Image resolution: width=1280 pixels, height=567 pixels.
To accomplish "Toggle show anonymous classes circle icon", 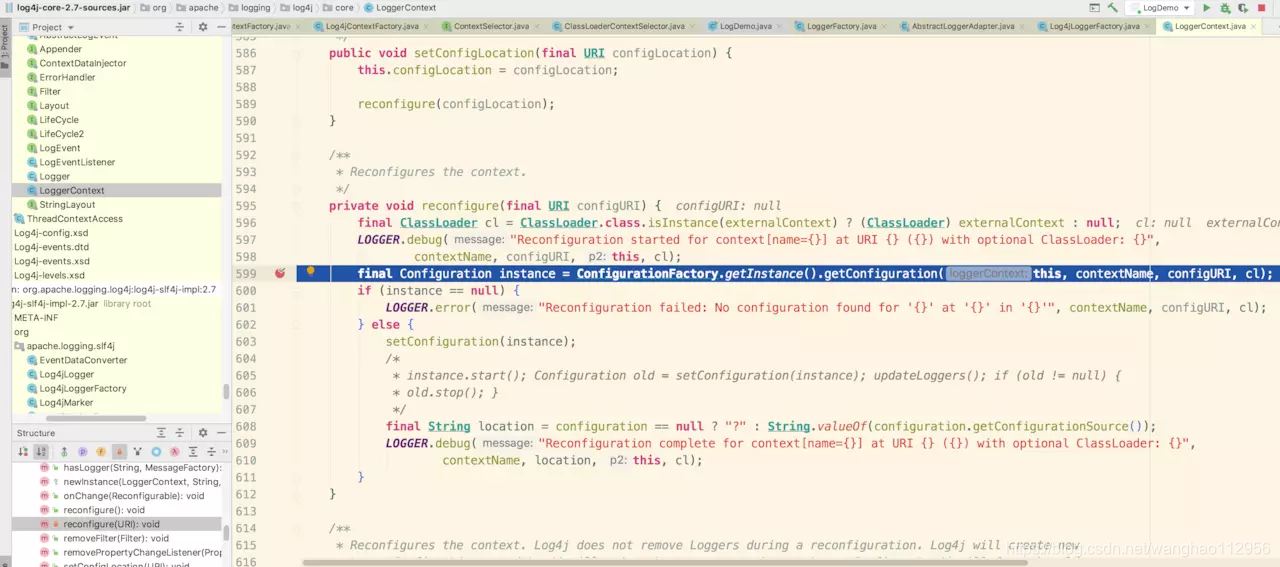I will click(156, 452).
